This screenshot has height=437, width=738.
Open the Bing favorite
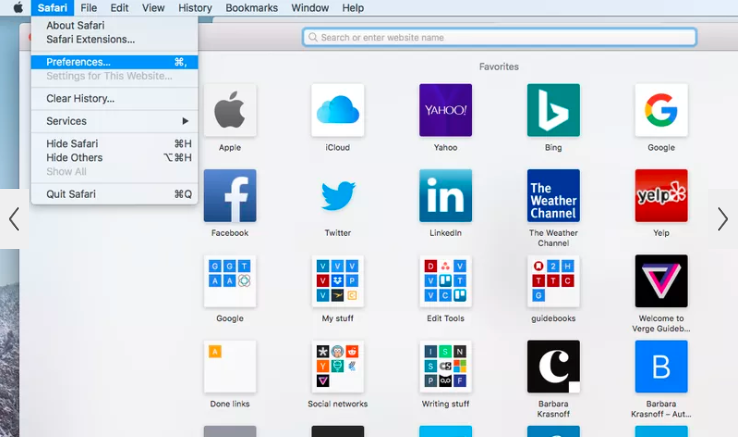[x=553, y=110]
